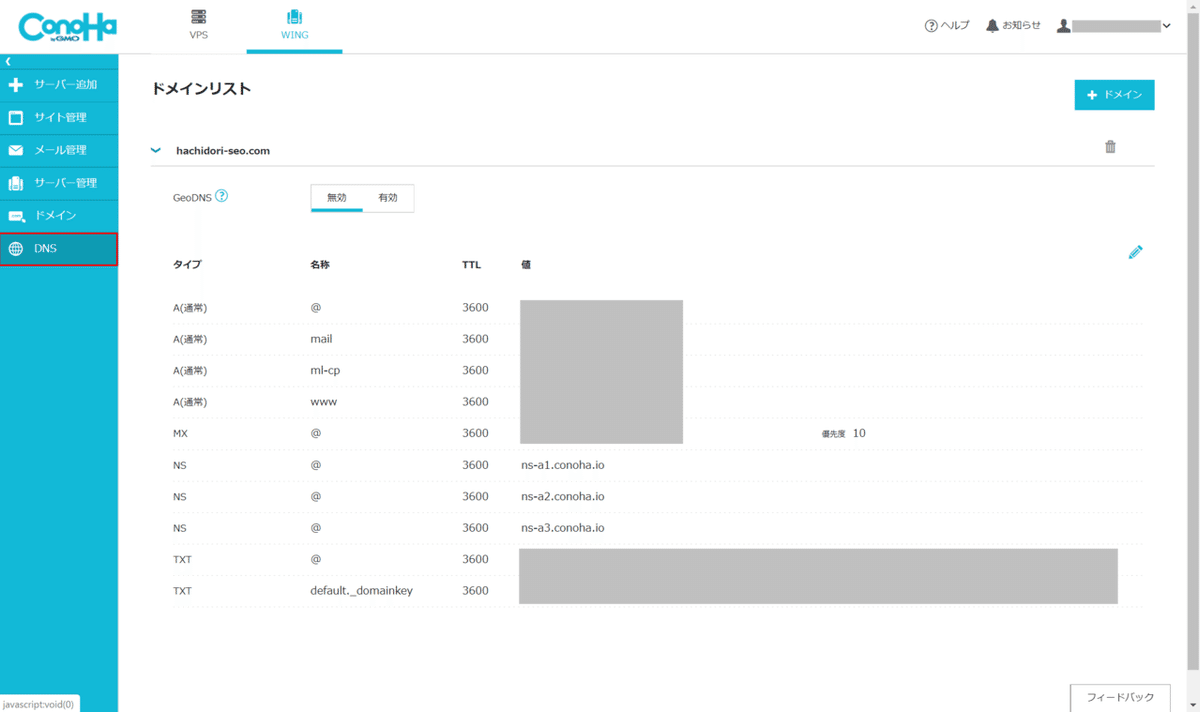Open サイト管理 in the sidebar
1200x712 pixels.
click(59, 118)
